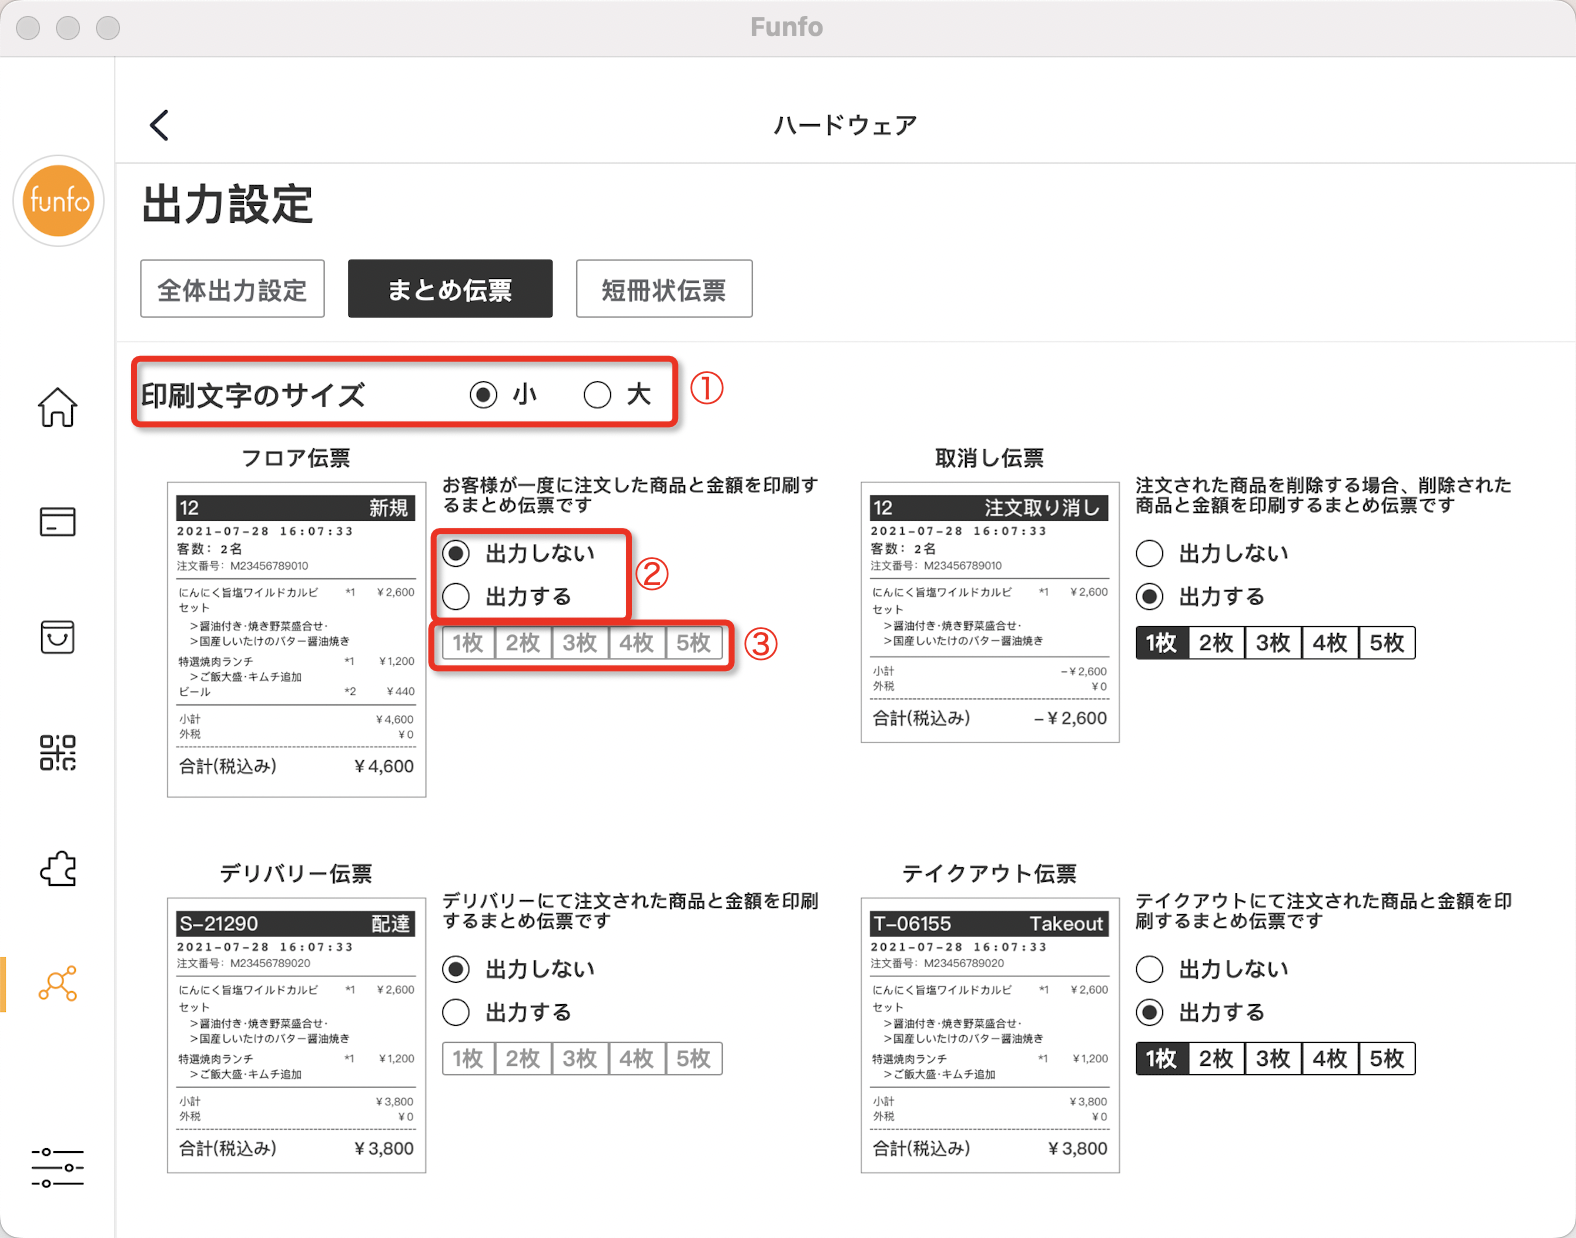The height and width of the screenshot is (1238, 1576).
Task: Open the card/register icon in the sidebar
Action: coord(58,522)
